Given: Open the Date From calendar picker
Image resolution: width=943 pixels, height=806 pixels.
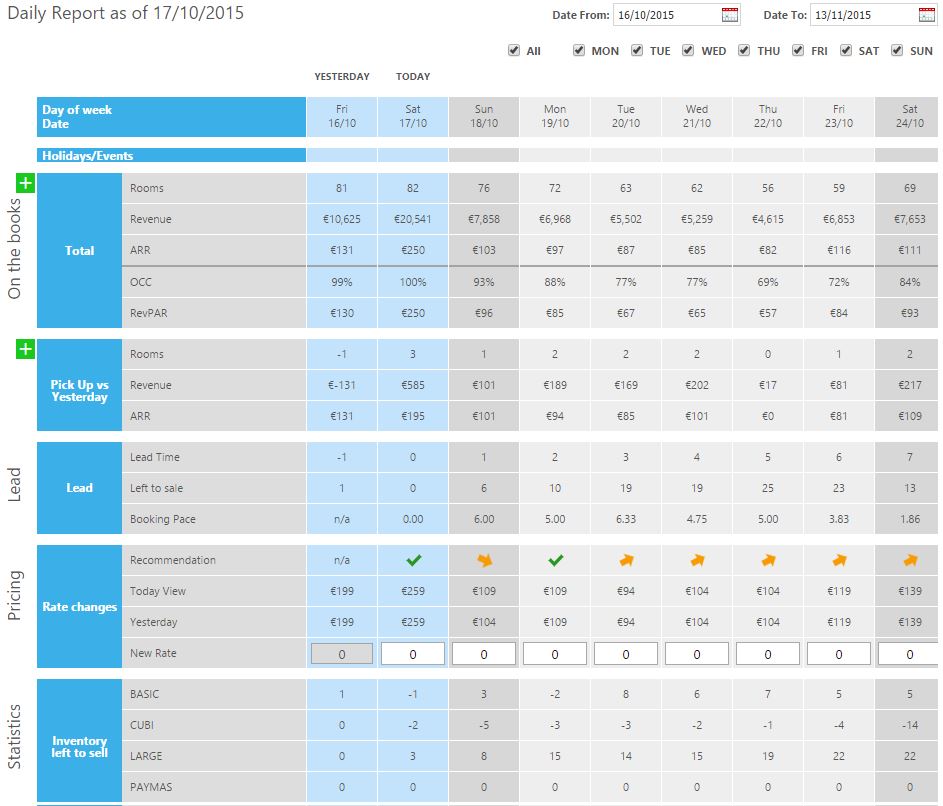Looking at the screenshot, I should (729, 15).
